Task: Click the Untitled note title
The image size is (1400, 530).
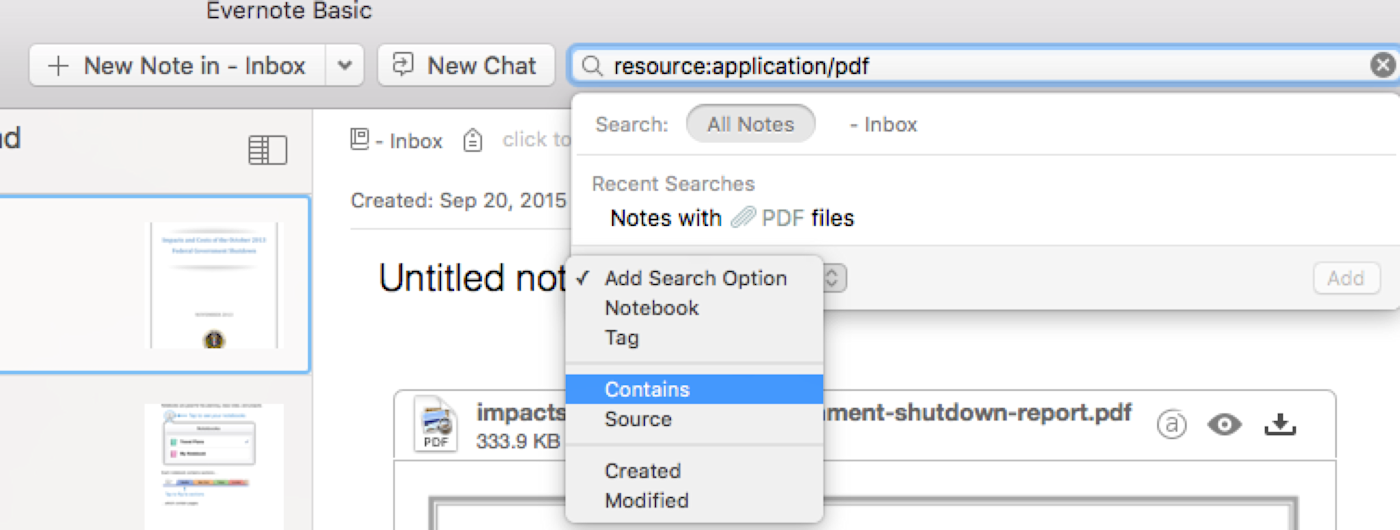Action: point(473,278)
